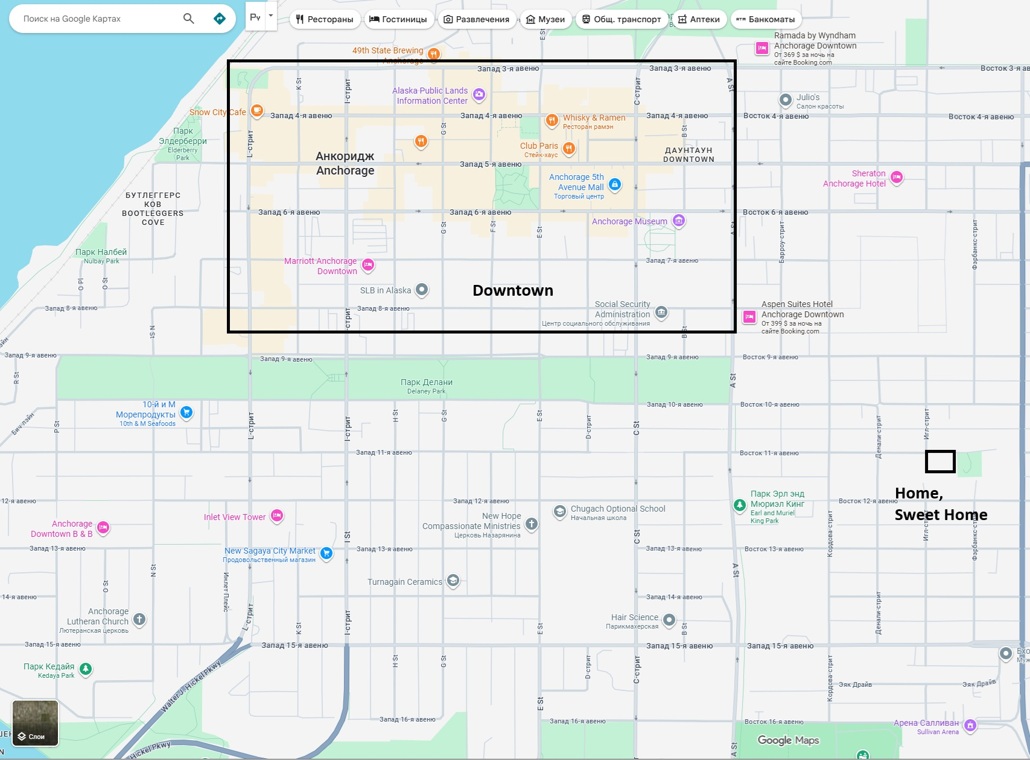Select Sheraton Anchorage Hotel pin
This screenshot has height=760, width=1030.
(897, 177)
